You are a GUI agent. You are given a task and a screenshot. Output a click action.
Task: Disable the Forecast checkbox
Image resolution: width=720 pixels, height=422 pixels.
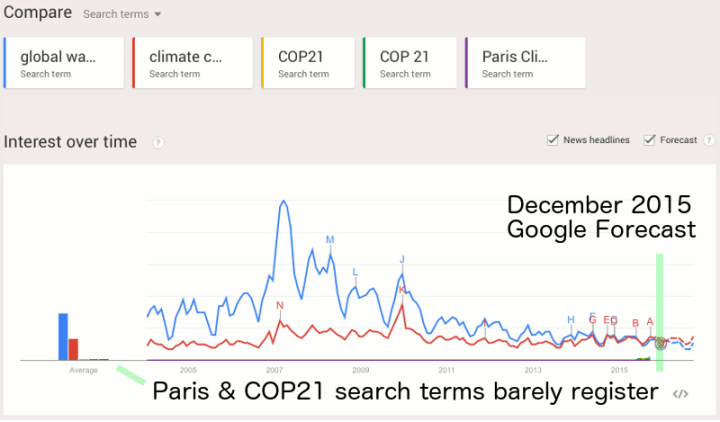pyautogui.click(x=649, y=140)
